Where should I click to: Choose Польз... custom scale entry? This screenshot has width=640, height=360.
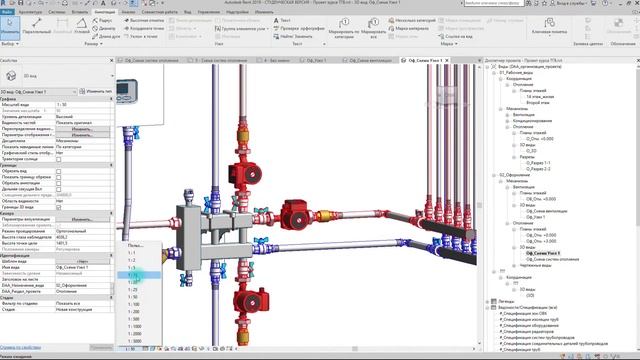click(x=135, y=246)
